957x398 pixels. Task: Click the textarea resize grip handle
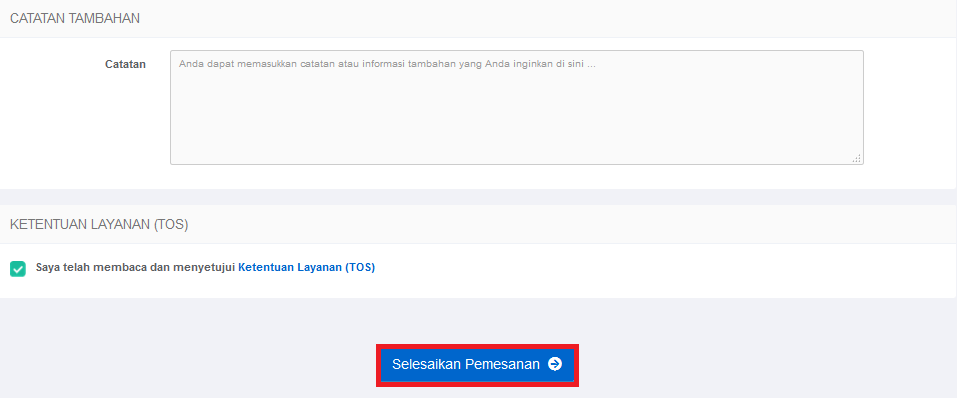pos(857,159)
